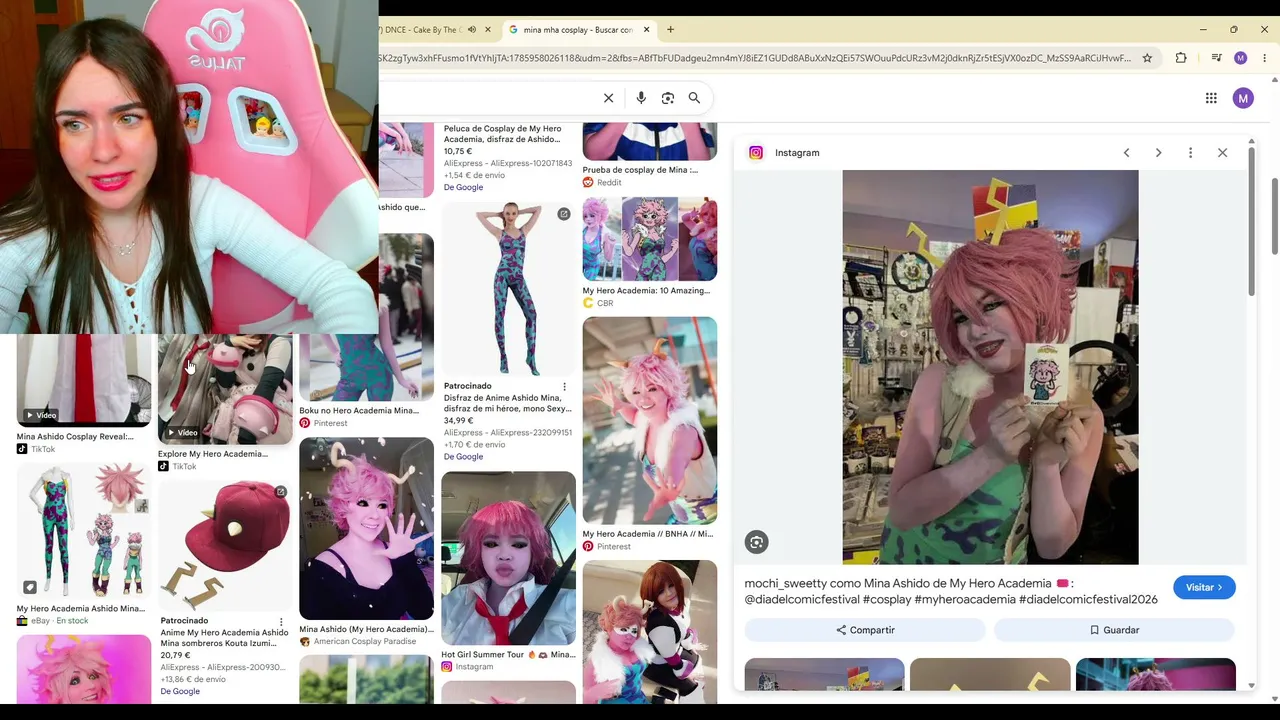Open the 'Explore My Hero Academia' TikTok result title
This screenshot has width=1280, height=720.
pyautogui.click(x=213, y=454)
